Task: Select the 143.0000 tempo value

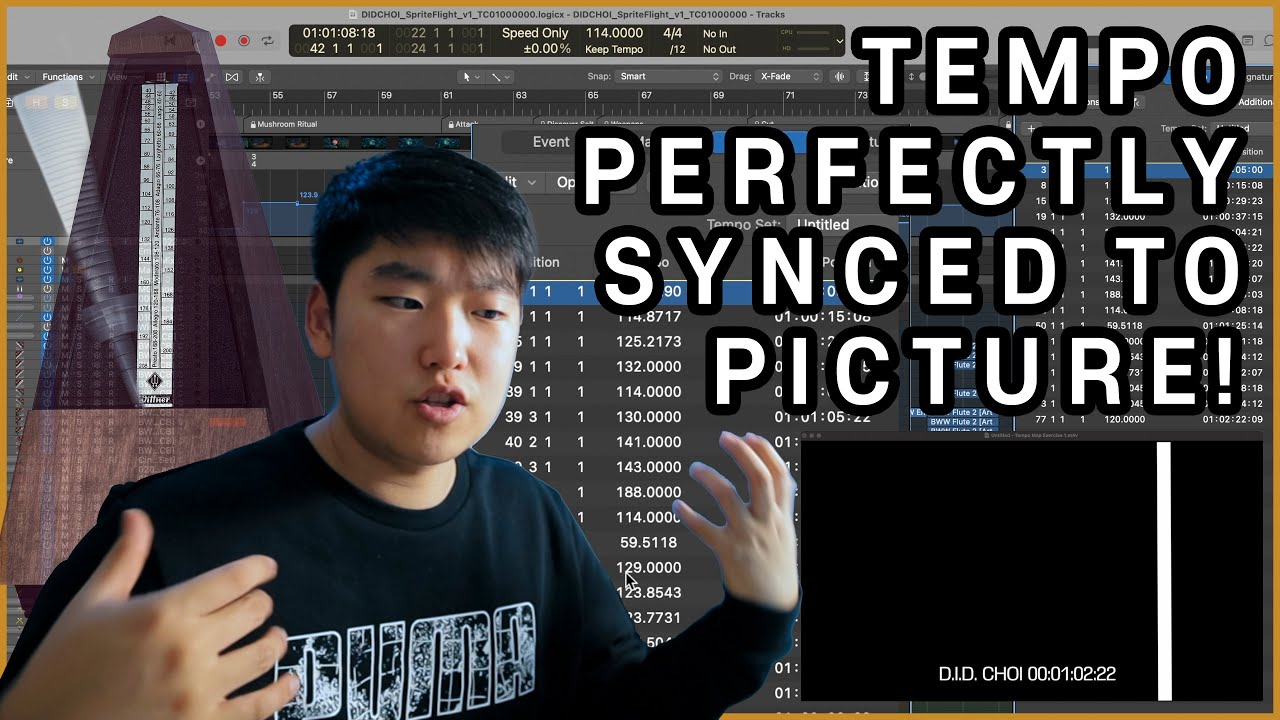Action: pos(650,467)
